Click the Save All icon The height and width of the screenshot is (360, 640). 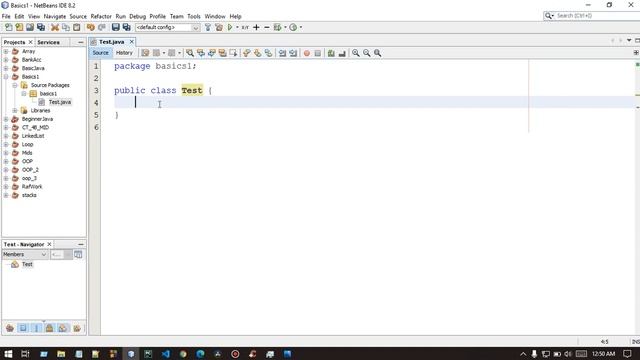click(x=127, y=27)
